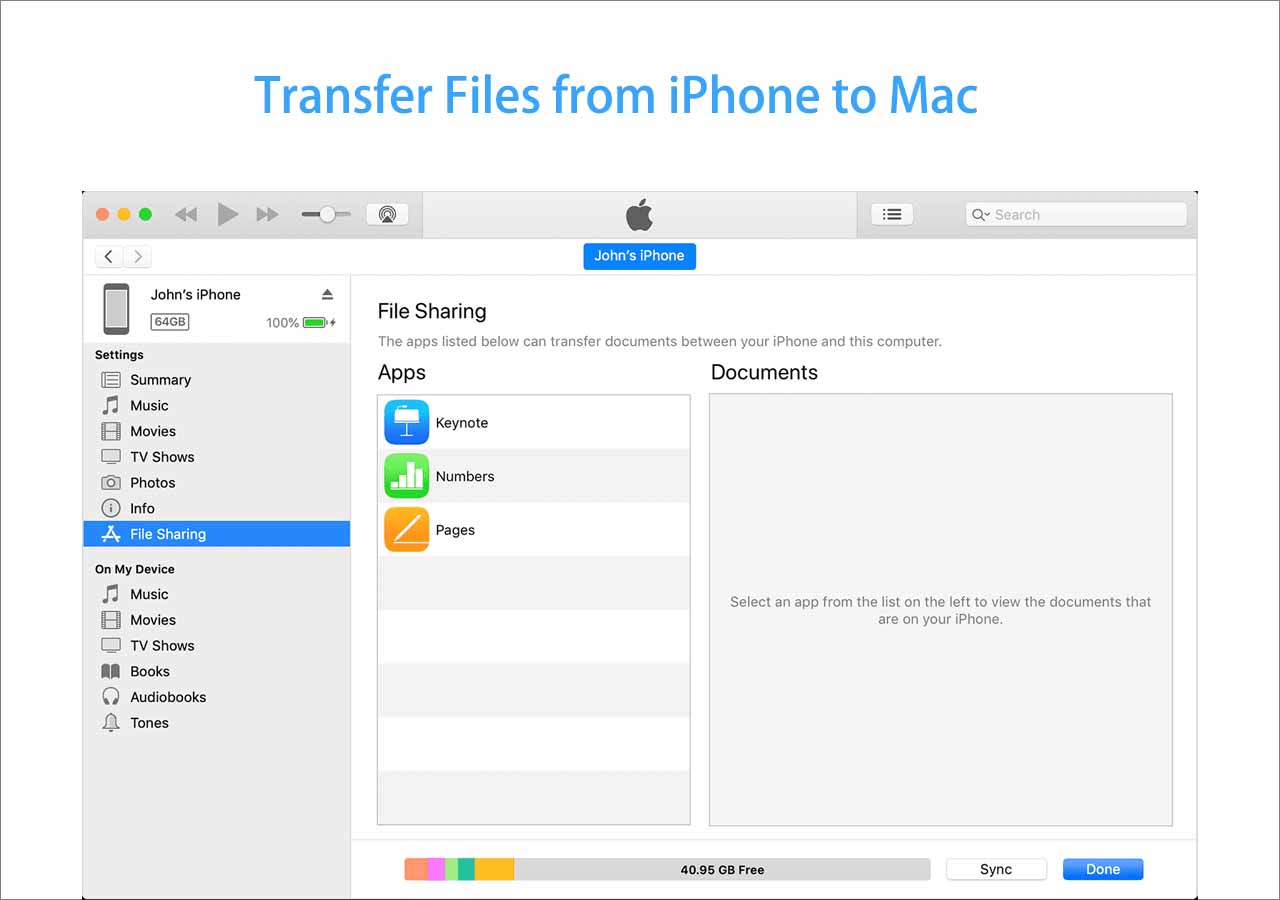This screenshot has height=900, width=1280.
Task: Open the AirPlay output button
Action: click(387, 214)
